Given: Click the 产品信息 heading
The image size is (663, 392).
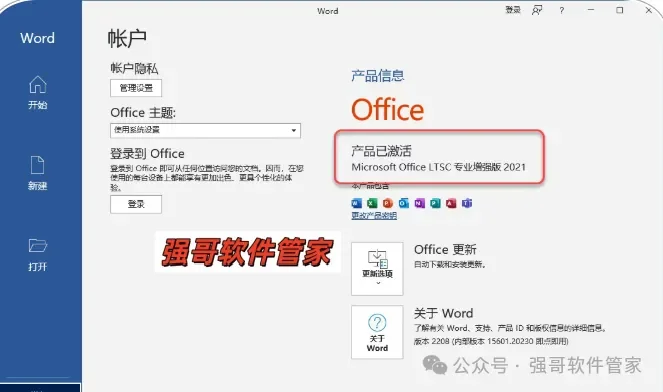Looking at the screenshot, I should (378, 76).
